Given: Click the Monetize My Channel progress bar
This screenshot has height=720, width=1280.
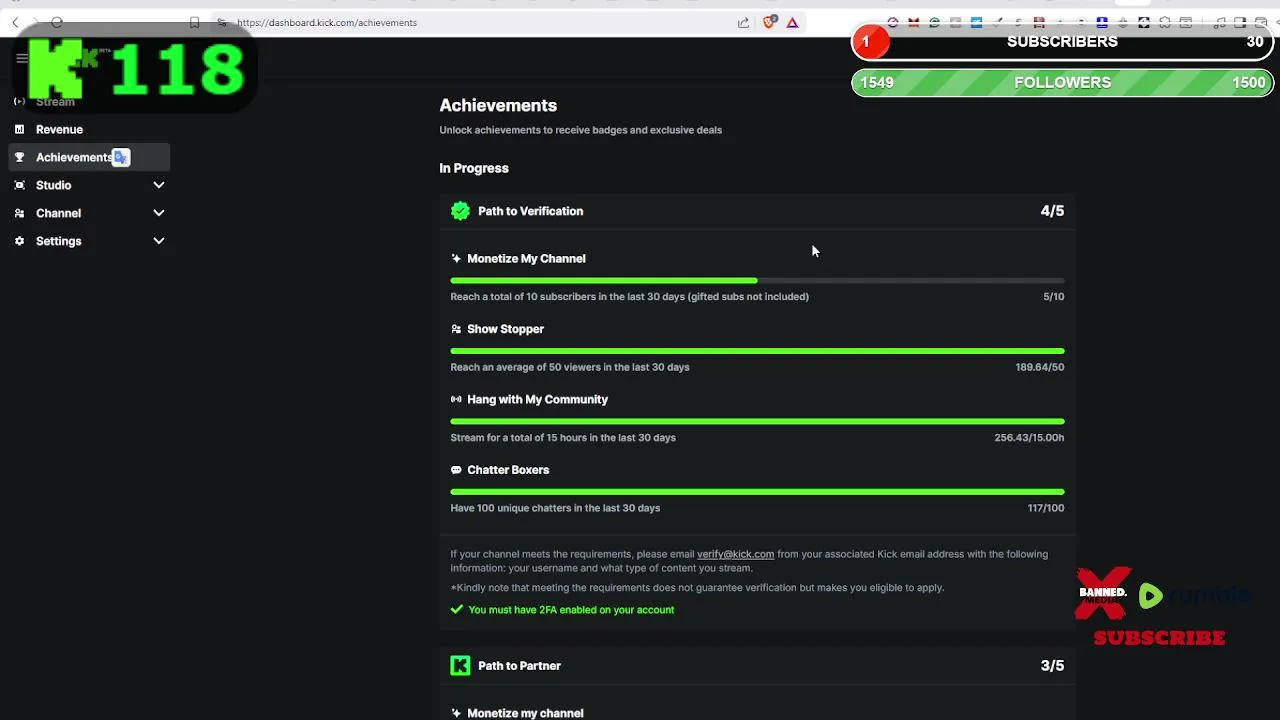Looking at the screenshot, I should (757, 281).
